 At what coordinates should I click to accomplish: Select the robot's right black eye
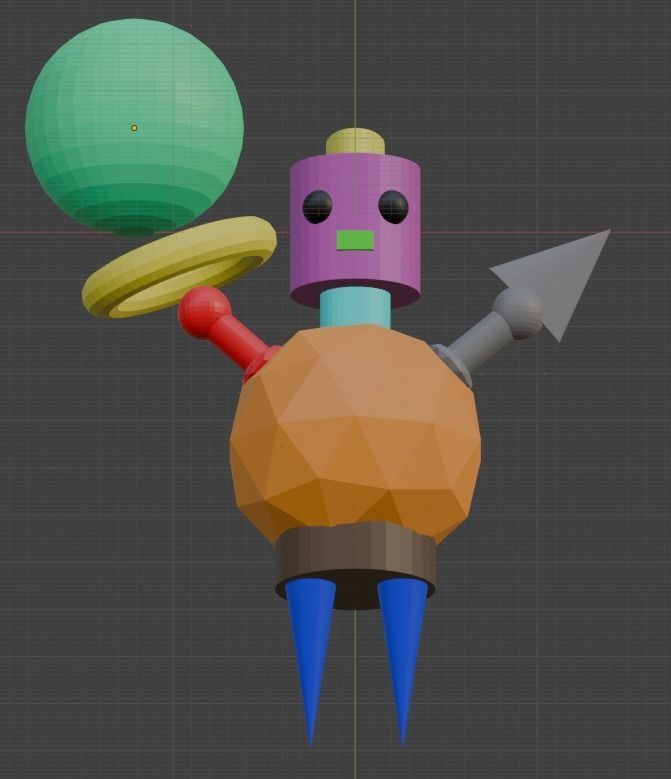(393, 207)
